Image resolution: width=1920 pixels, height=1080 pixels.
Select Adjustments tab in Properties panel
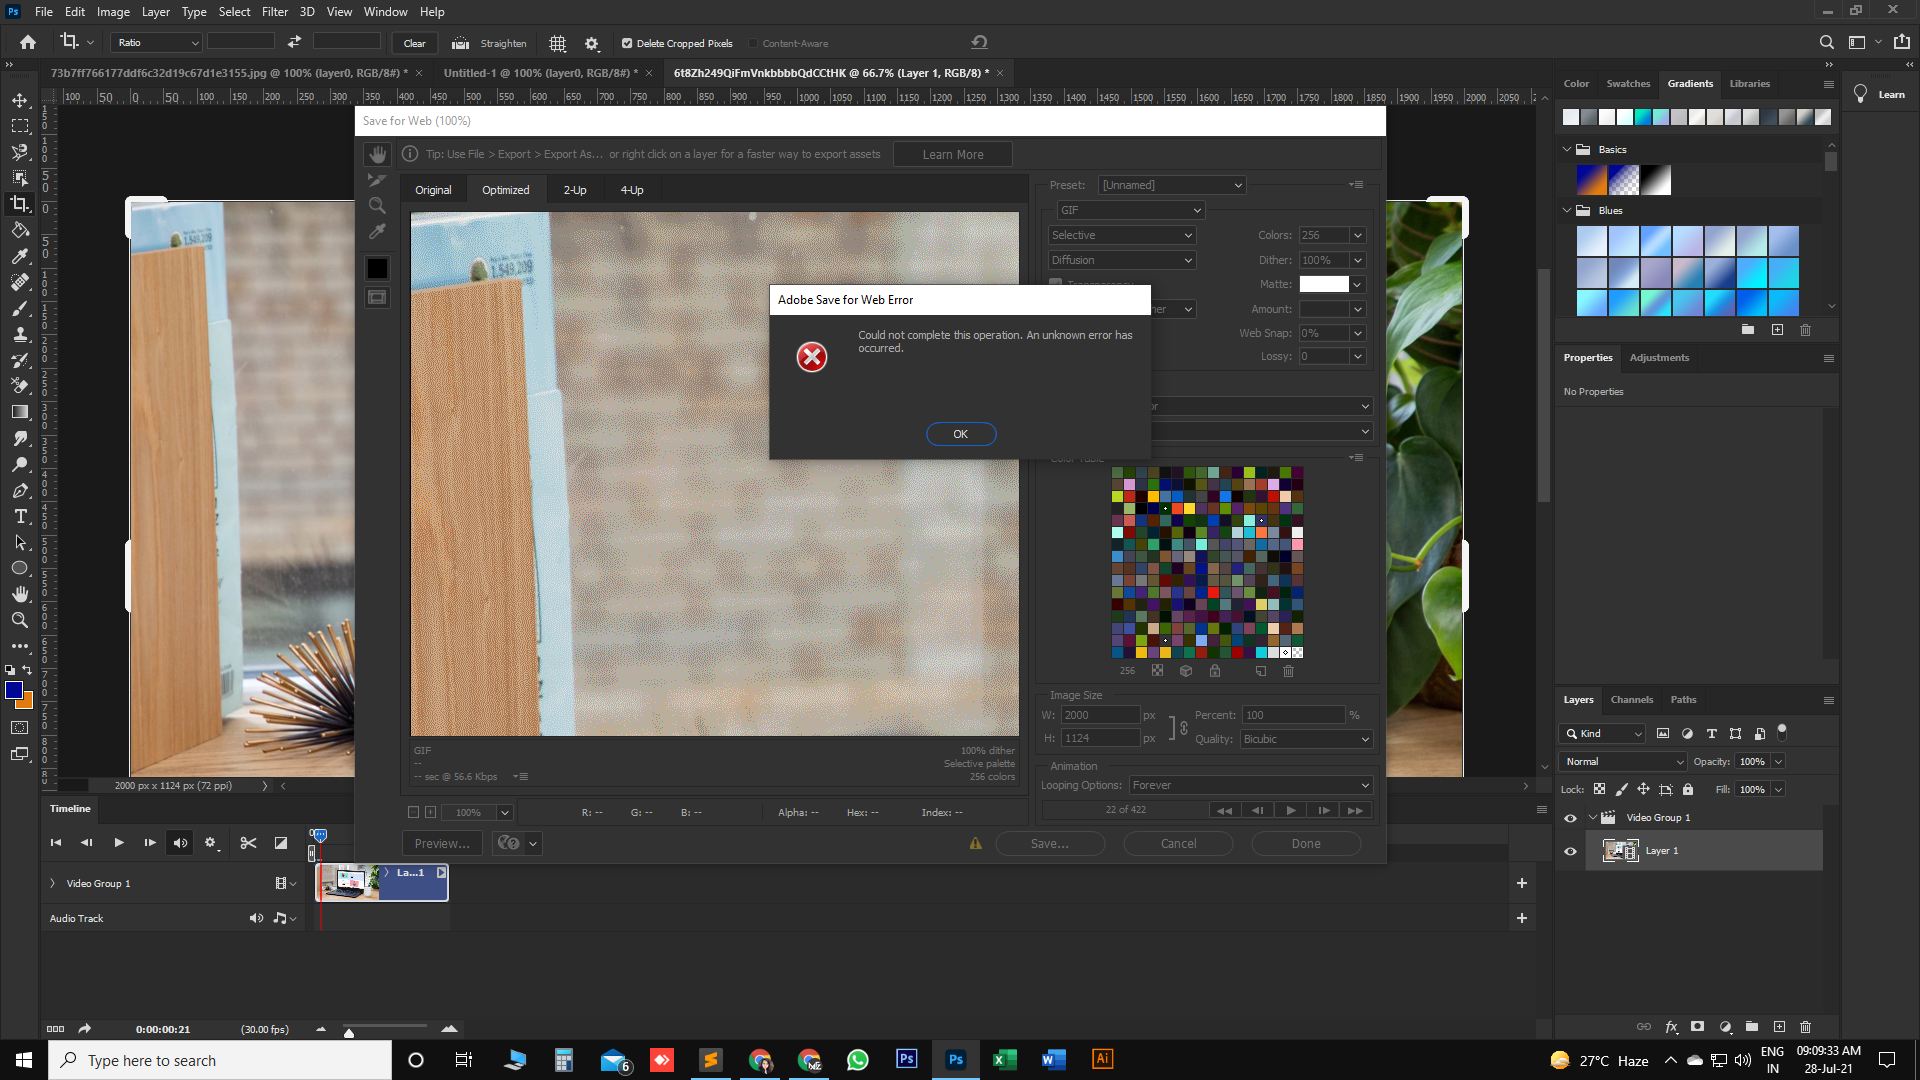click(x=1659, y=356)
